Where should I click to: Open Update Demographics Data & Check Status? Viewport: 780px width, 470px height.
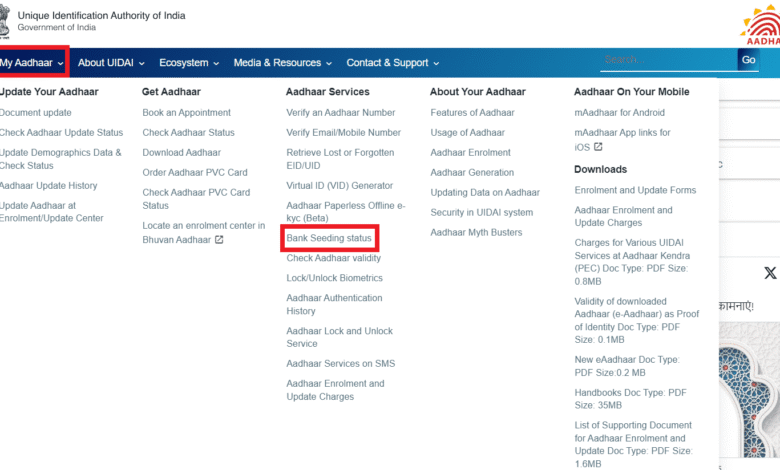(x=61, y=159)
